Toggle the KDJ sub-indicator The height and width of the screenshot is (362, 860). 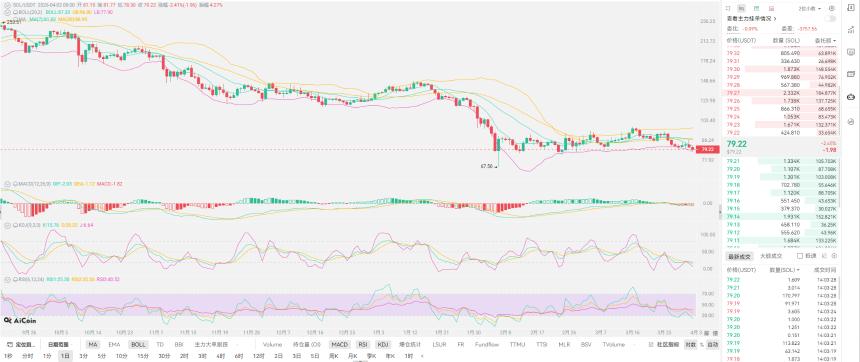click(x=382, y=344)
